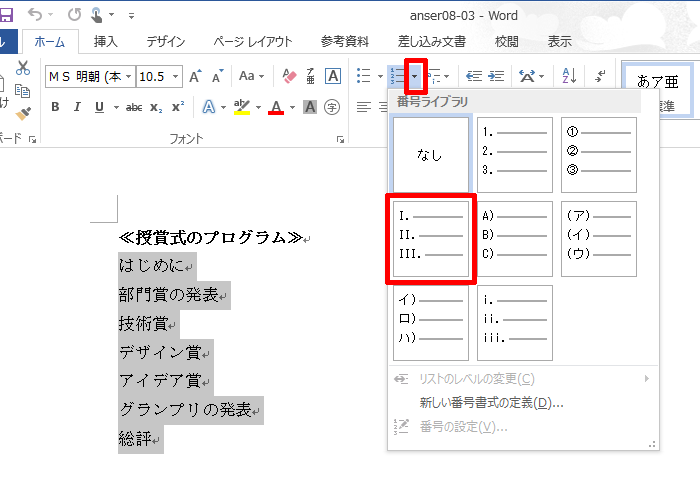The image size is (700, 480).
Task: Save the document with the floppy icon
Action: pyautogui.click(x=5, y=15)
